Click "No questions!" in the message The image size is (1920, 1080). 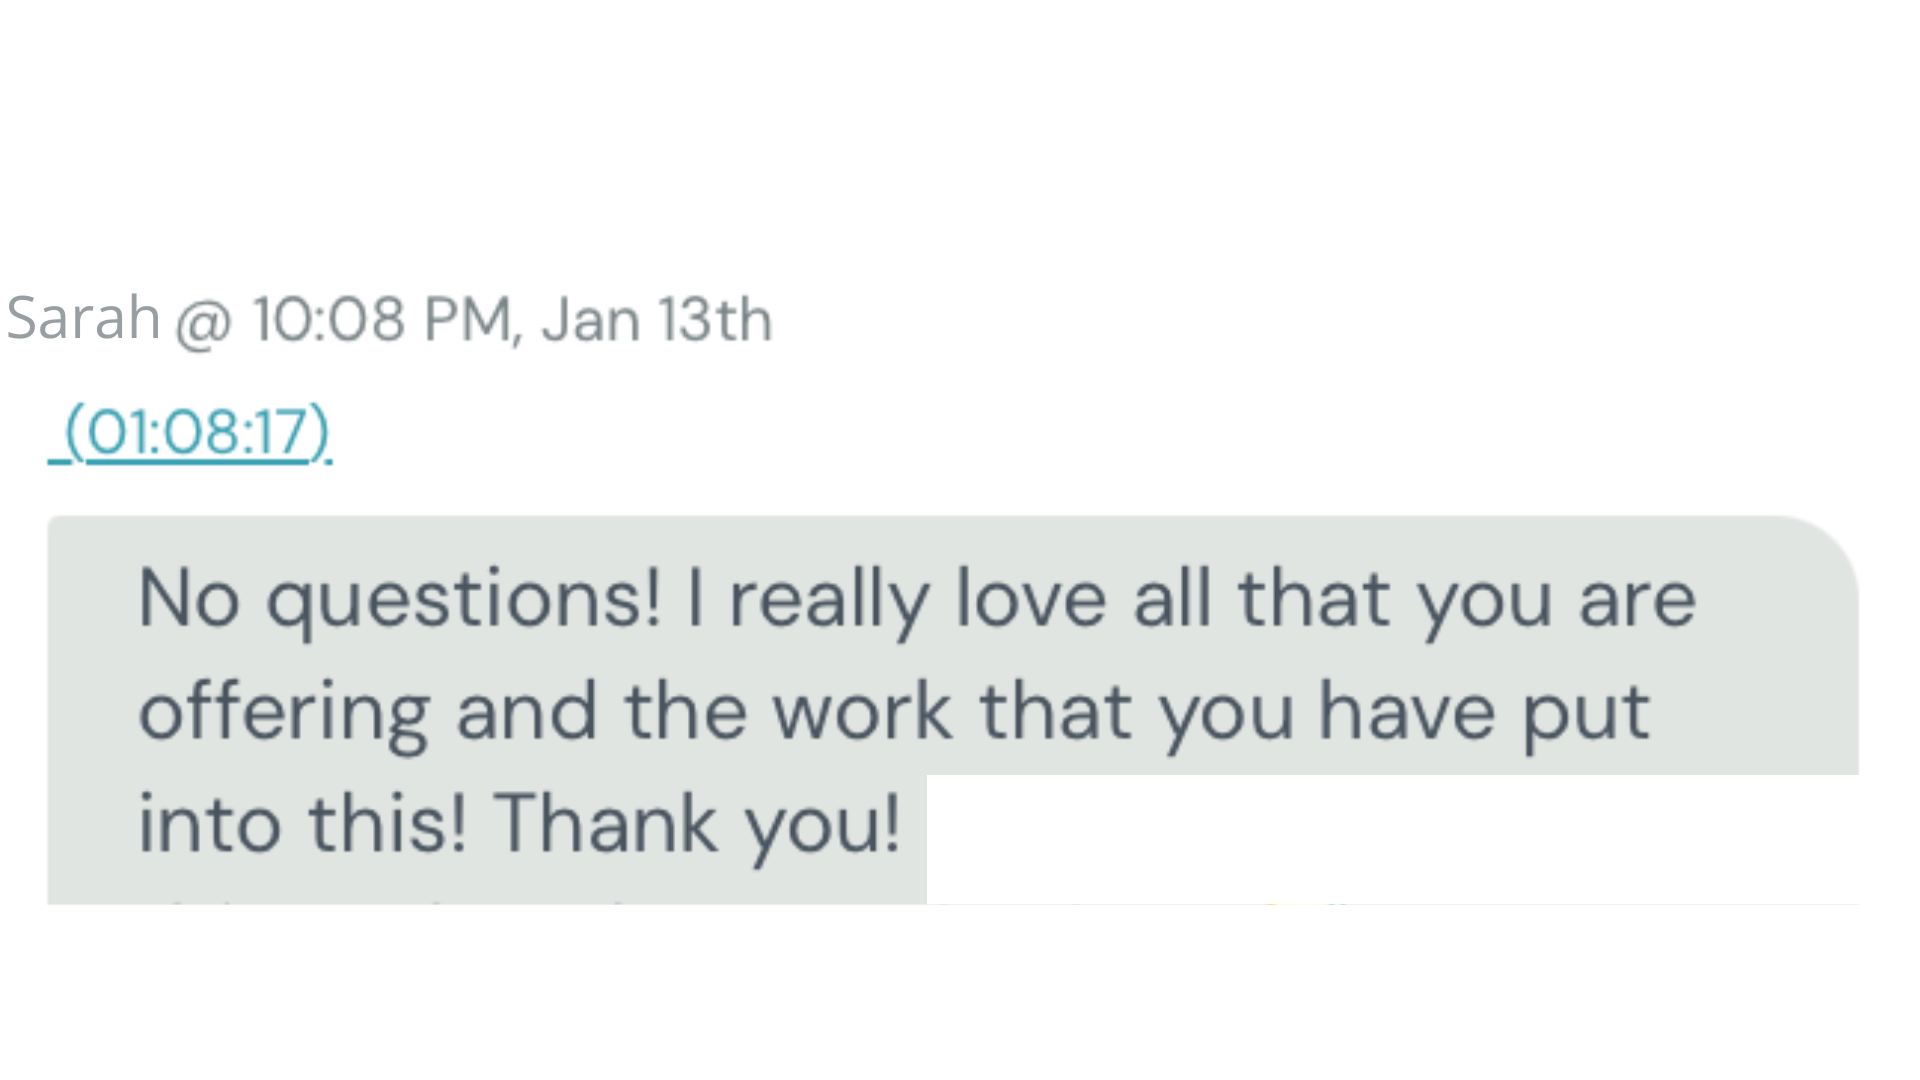point(399,600)
